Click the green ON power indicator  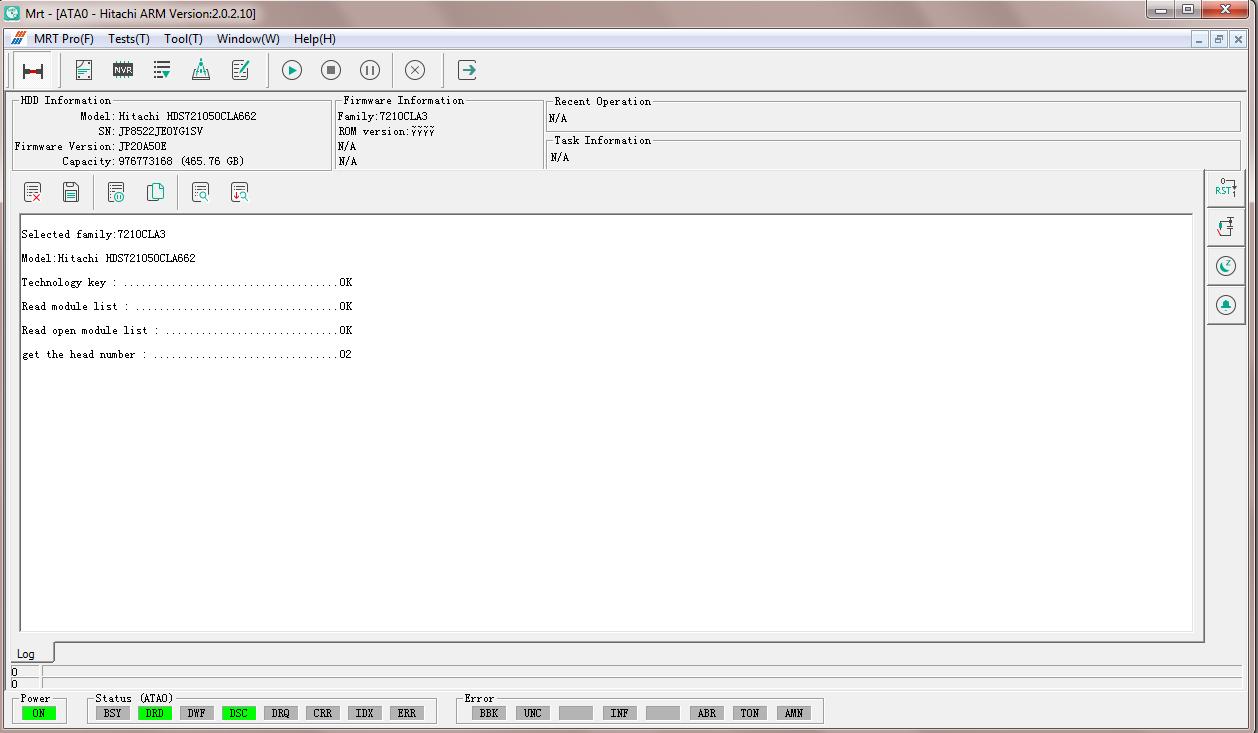[x=39, y=713]
